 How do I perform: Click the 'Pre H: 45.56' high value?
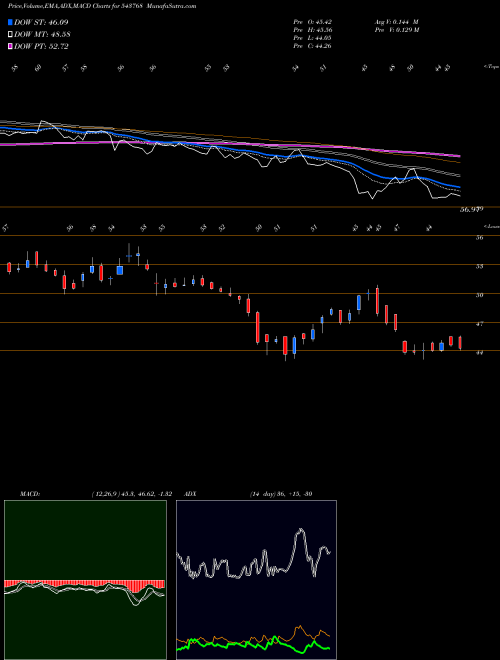click(x=313, y=30)
